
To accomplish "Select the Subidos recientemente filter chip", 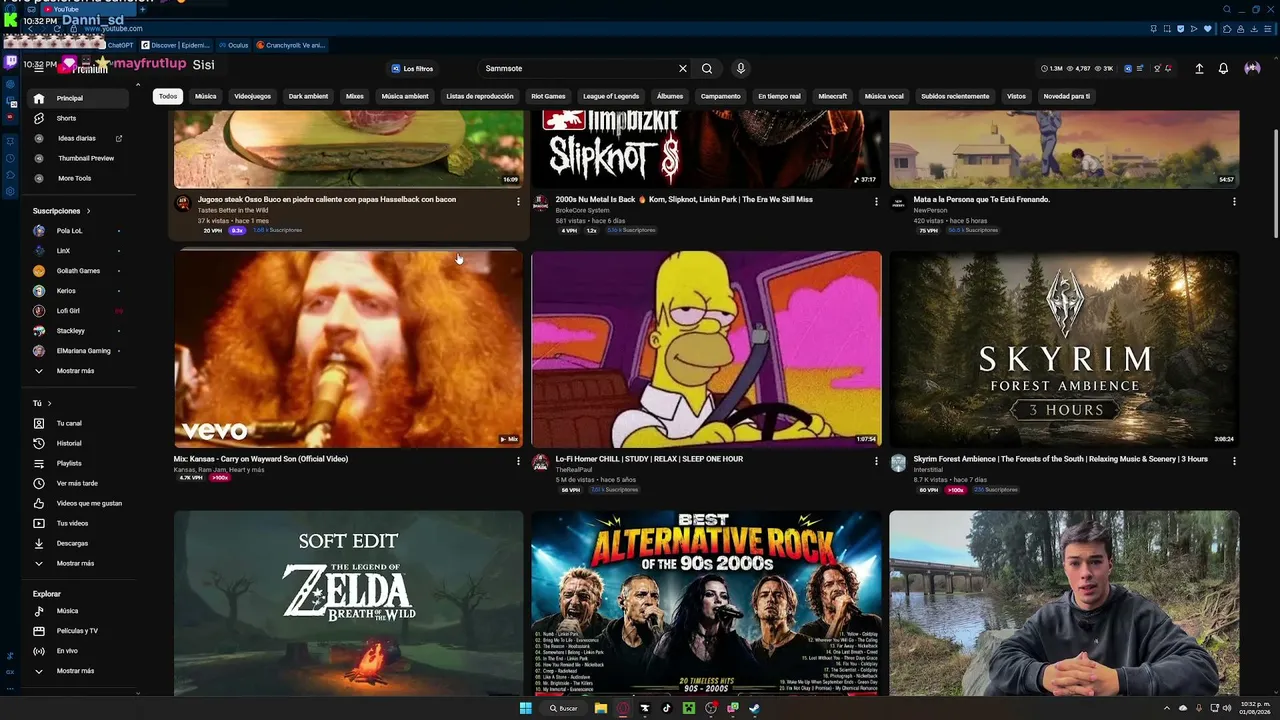I will 955,96.
